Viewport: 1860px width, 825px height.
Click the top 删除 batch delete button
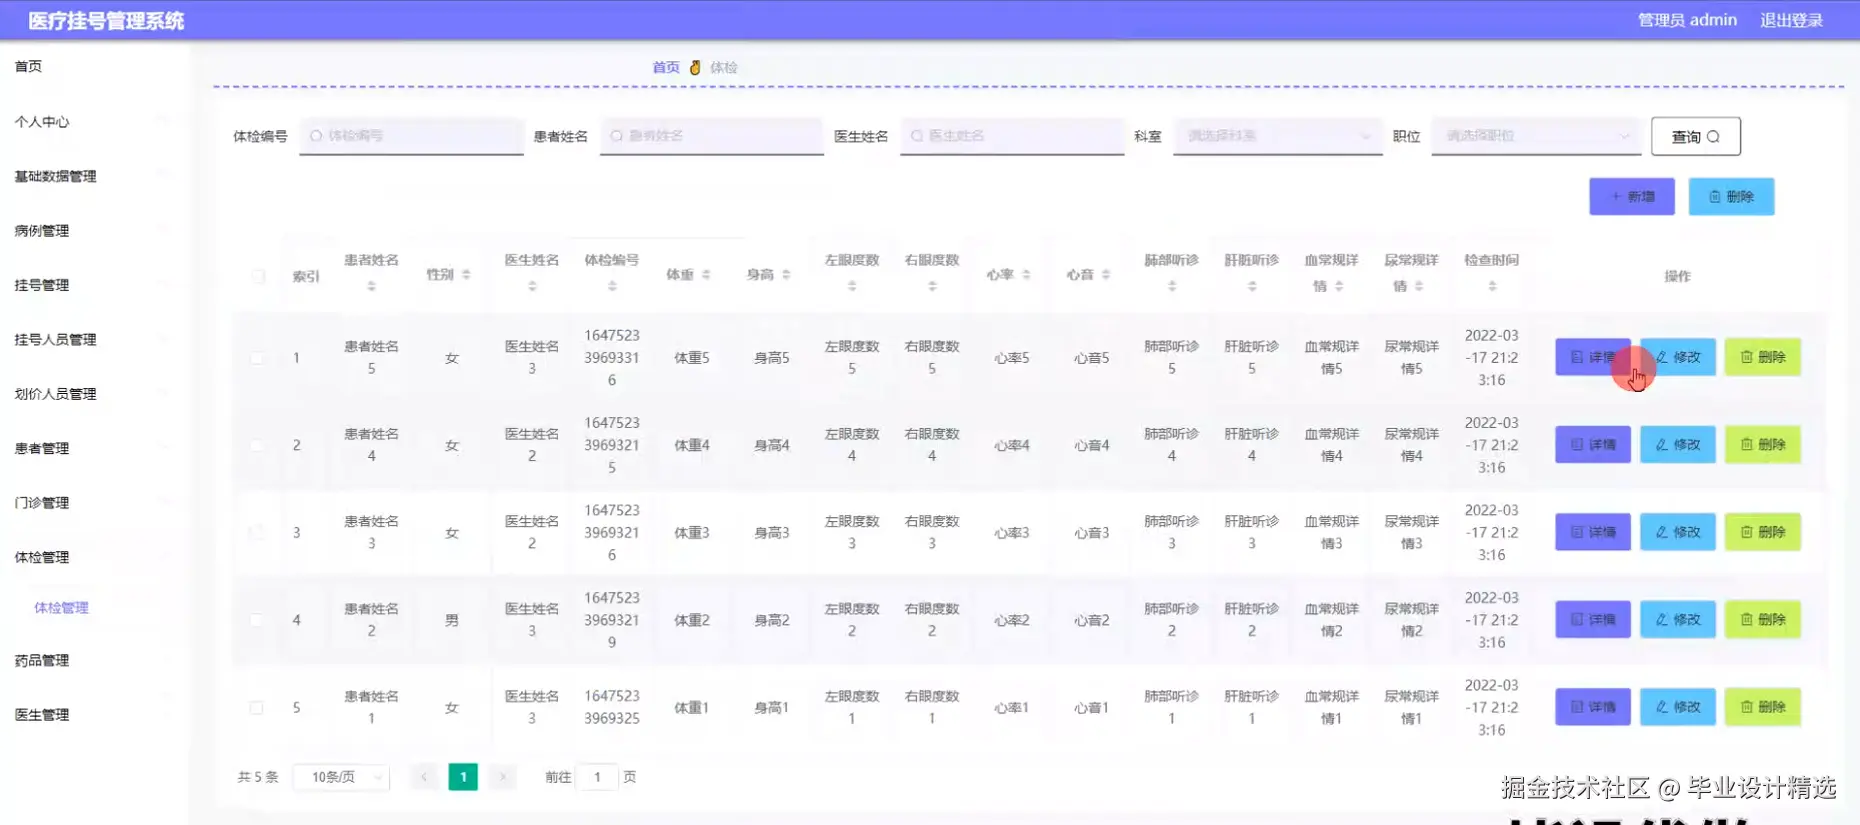pyautogui.click(x=1731, y=197)
